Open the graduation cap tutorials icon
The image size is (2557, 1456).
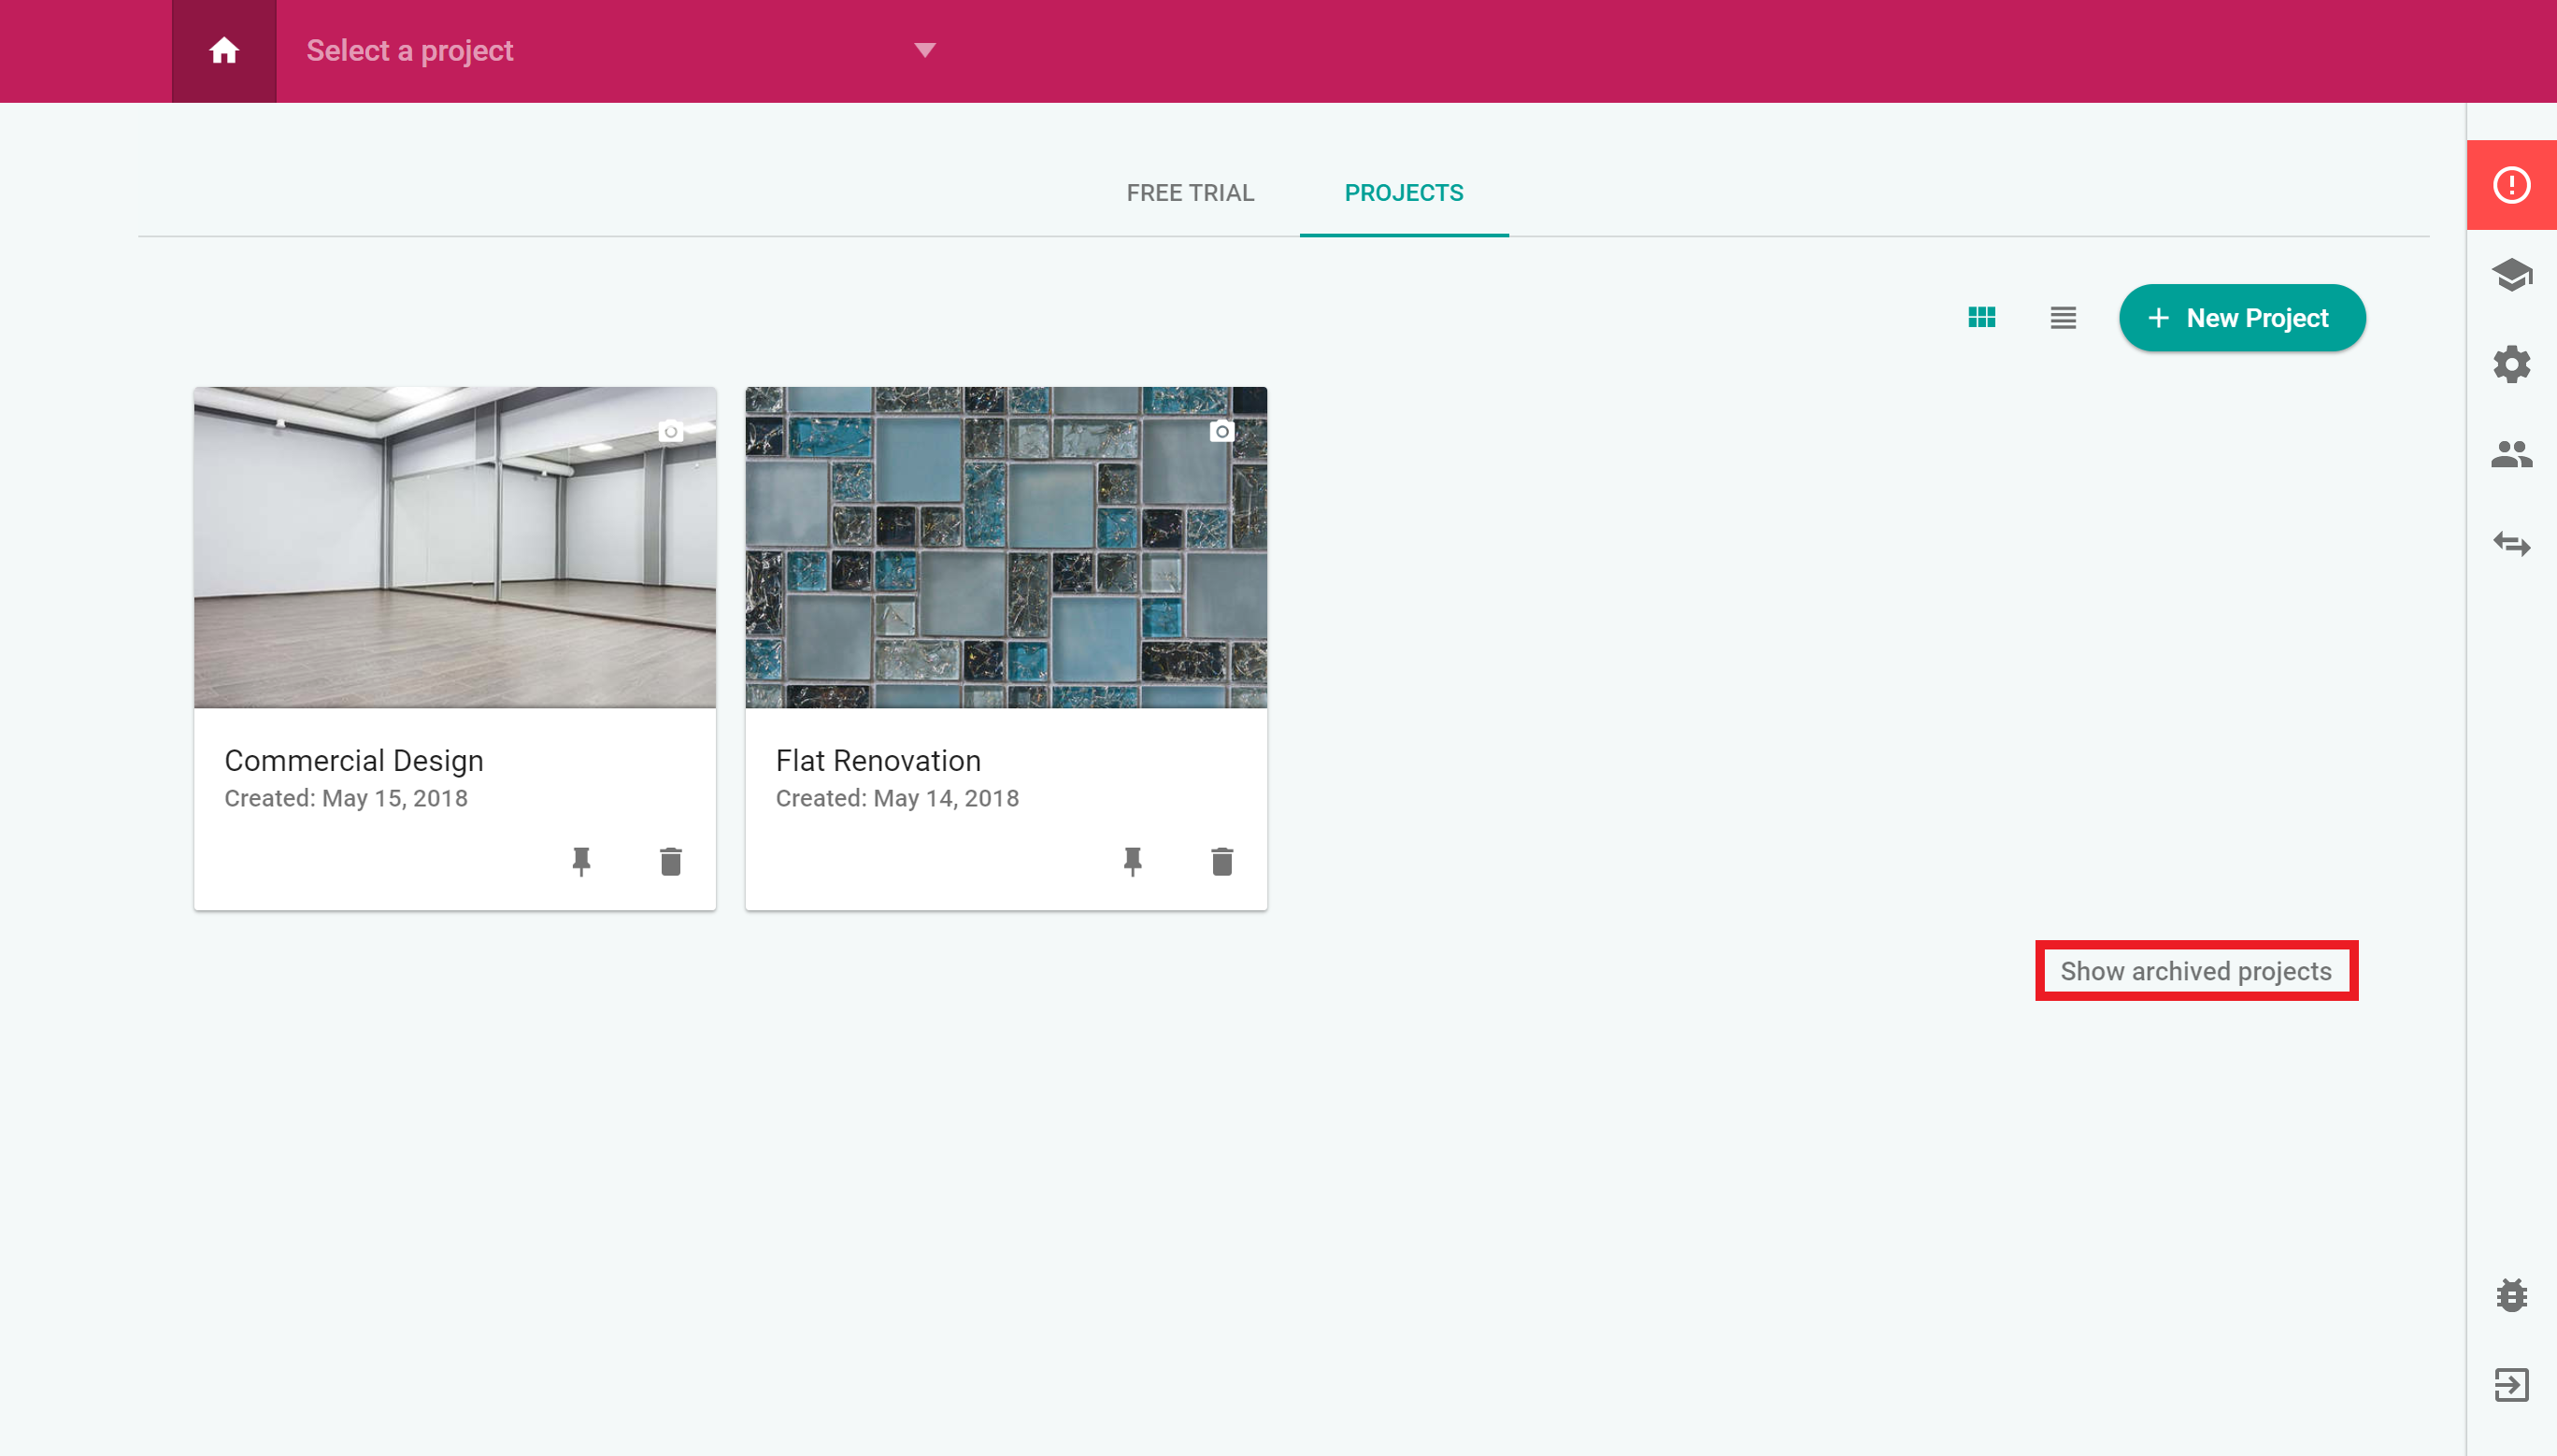2511,274
